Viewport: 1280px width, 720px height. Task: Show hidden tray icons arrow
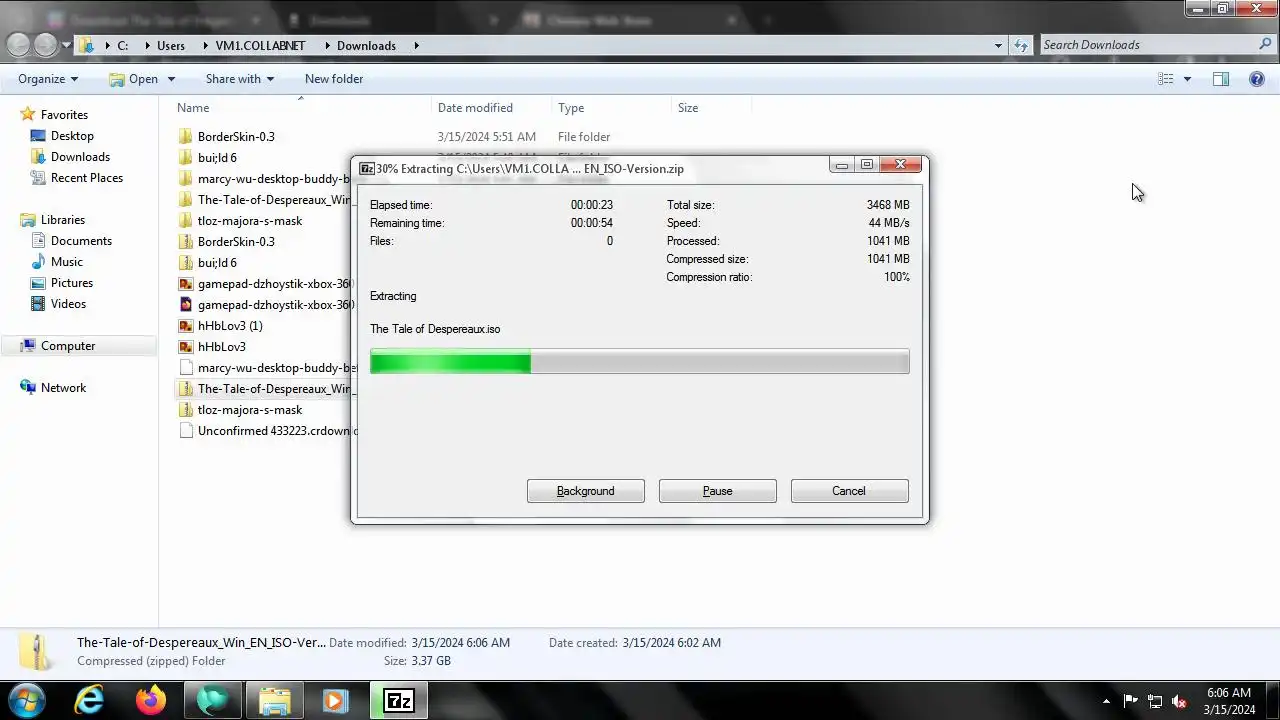coord(1105,701)
